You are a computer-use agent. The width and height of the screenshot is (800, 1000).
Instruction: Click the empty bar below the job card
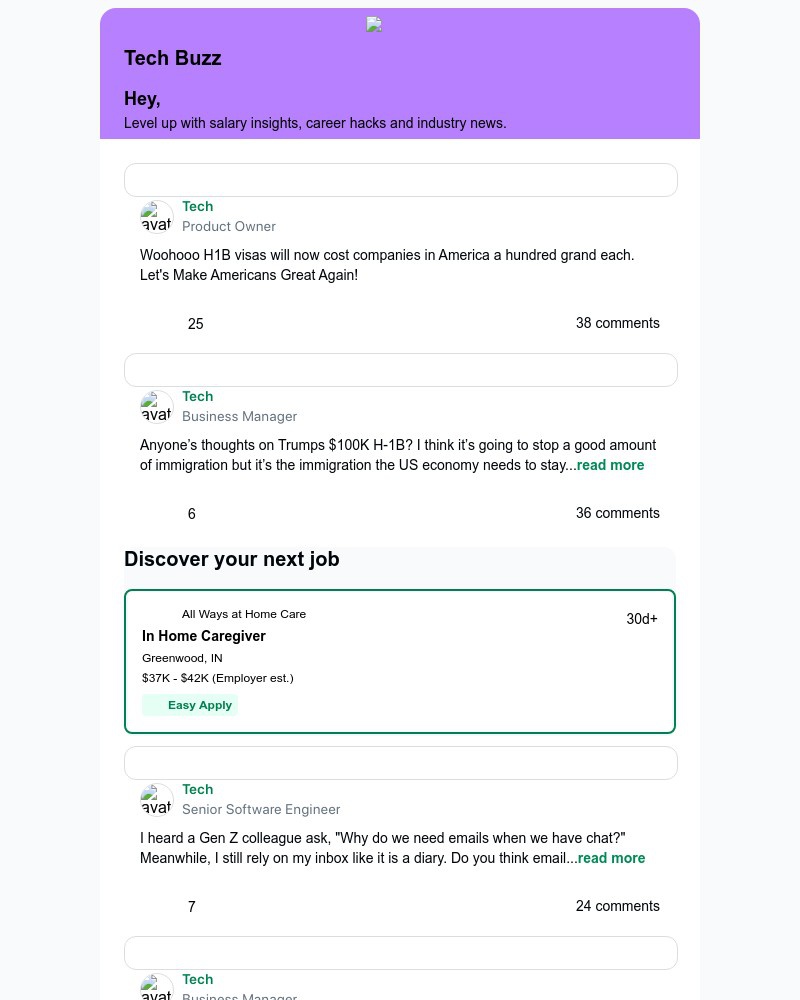pos(400,763)
